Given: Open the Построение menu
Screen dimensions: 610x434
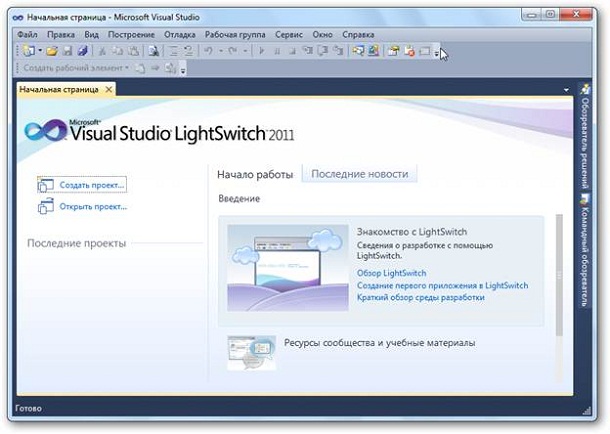Looking at the screenshot, I should (131, 34).
